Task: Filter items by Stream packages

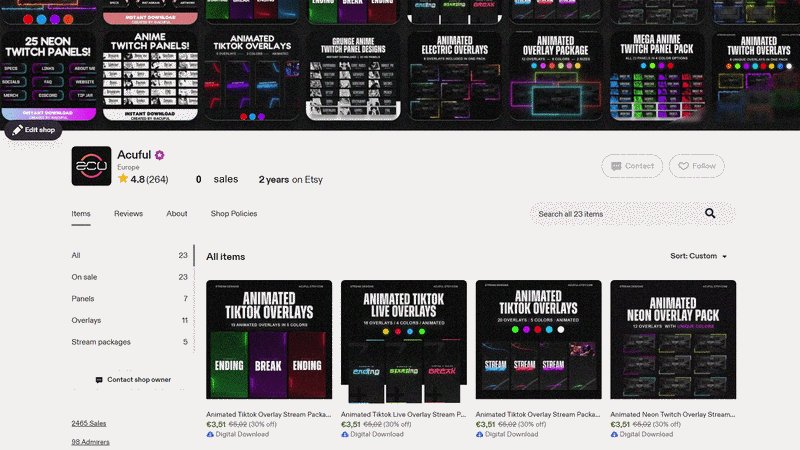Action: coord(130,342)
